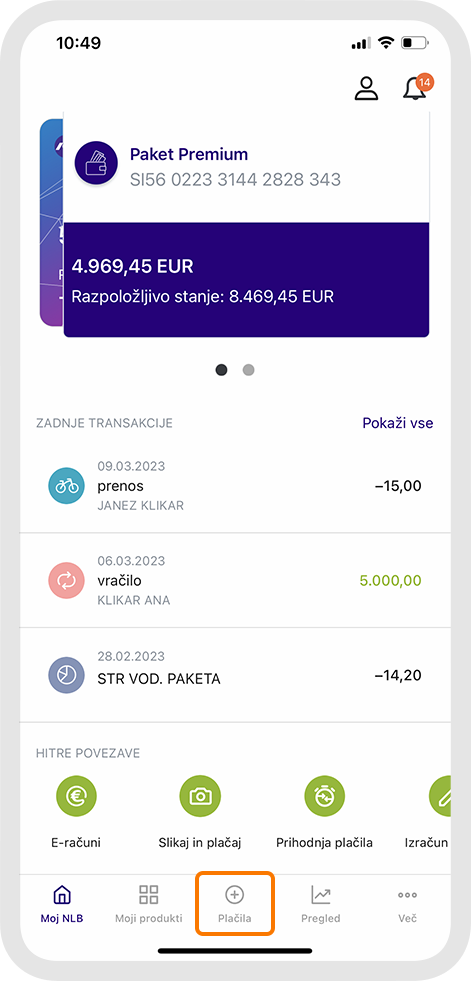The width and height of the screenshot is (471, 981).
Task: Open E-računi quick link
Action: 75,795
